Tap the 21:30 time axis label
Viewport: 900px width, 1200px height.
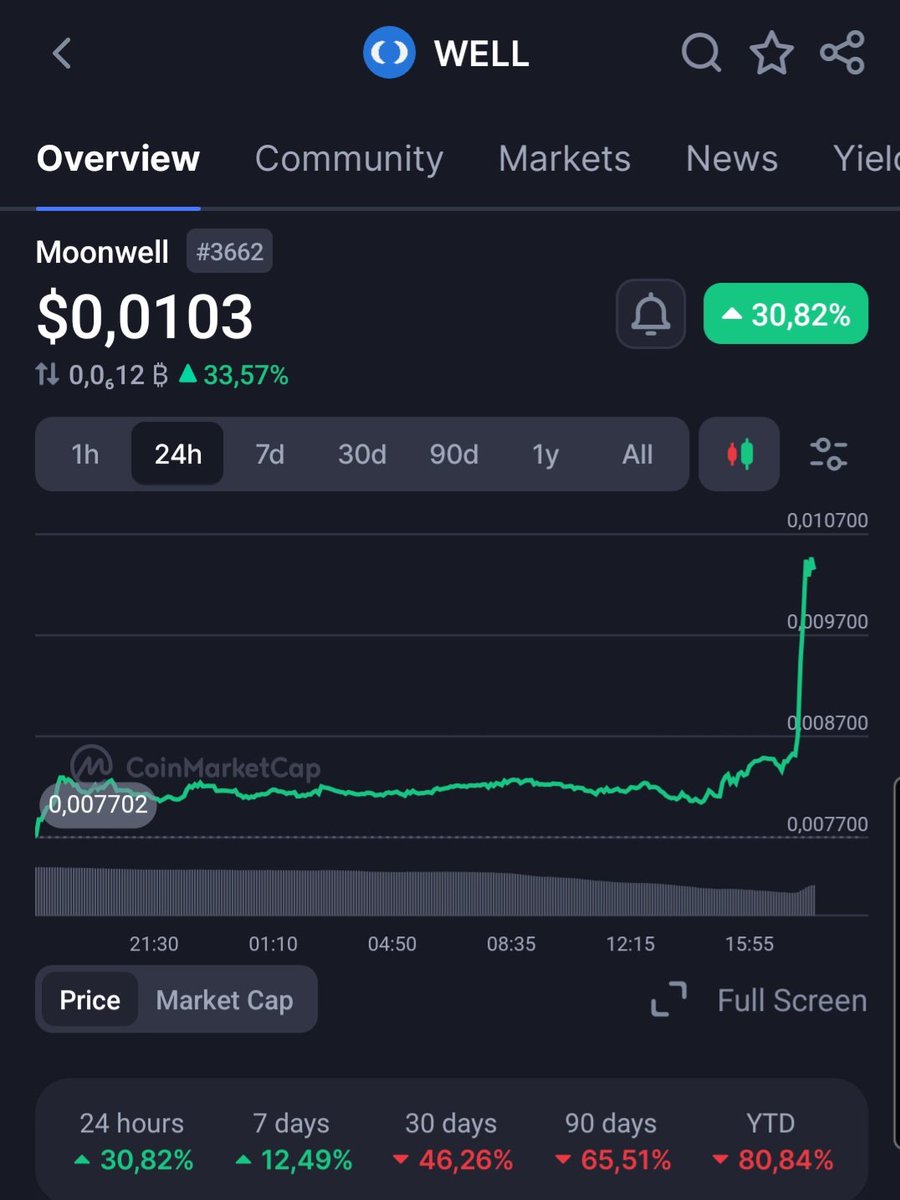point(154,944)
